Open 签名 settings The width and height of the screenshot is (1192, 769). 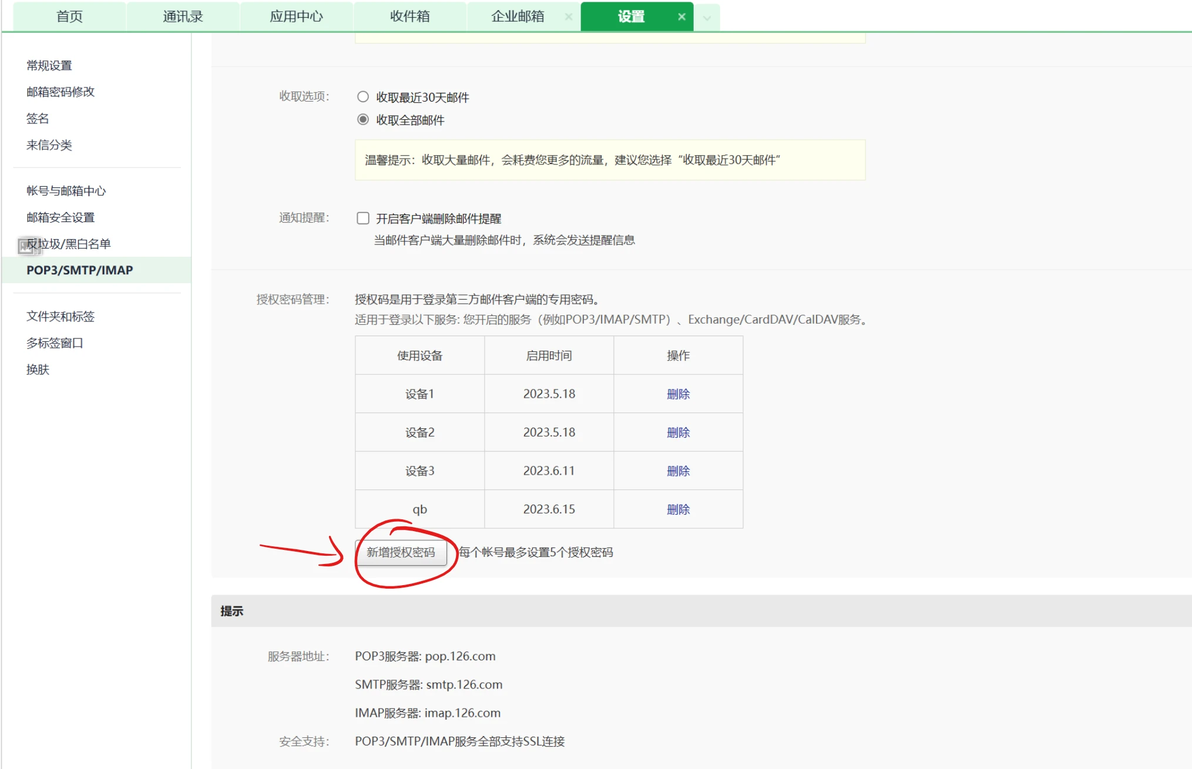(38, 119)
